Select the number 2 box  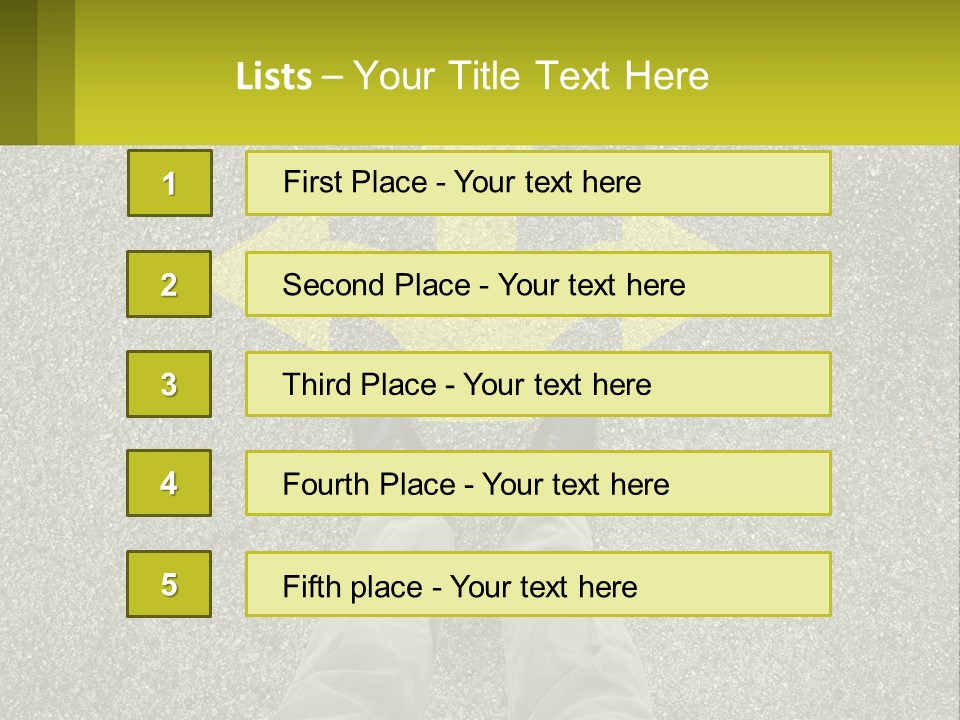point(169,284)
